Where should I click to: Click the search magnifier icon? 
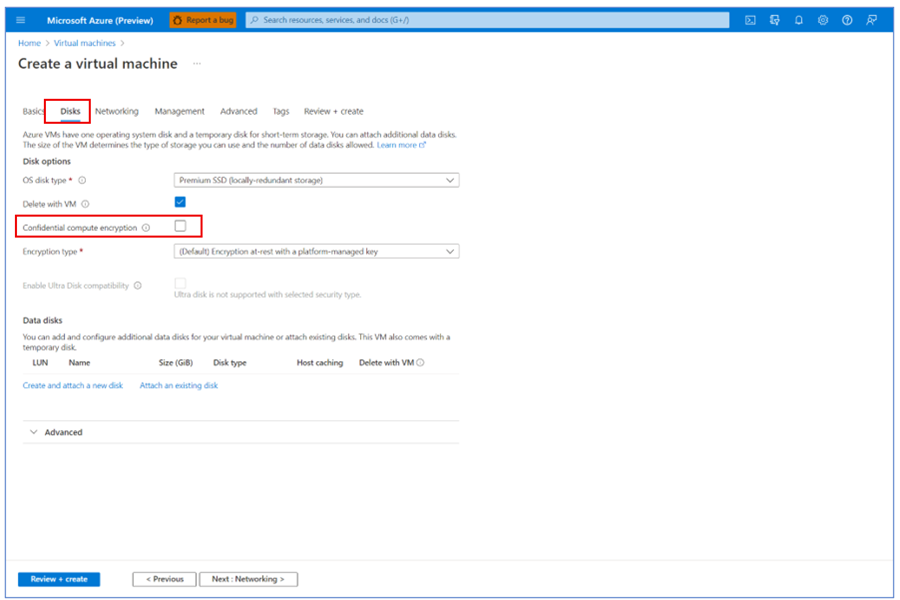[255, 20]
